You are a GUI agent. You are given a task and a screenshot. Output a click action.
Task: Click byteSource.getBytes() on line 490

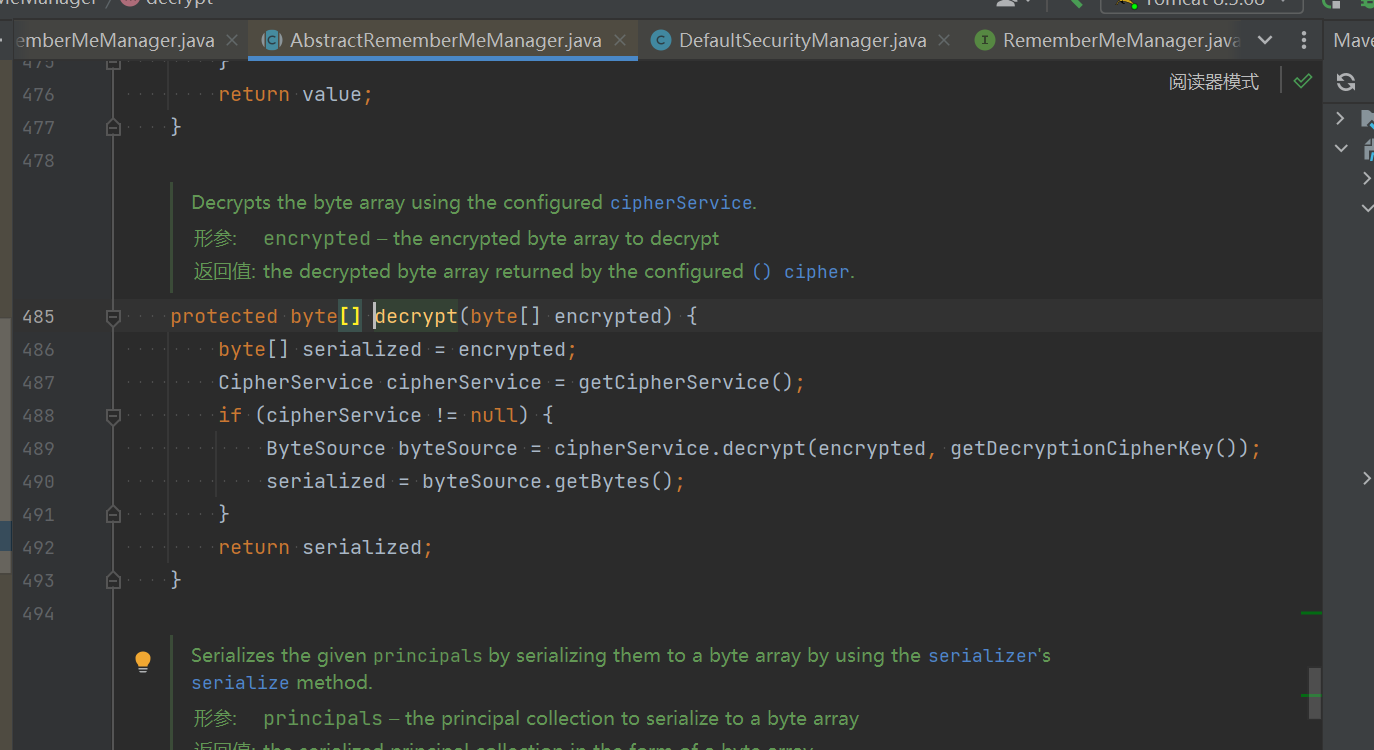click(x=548, y=482)
